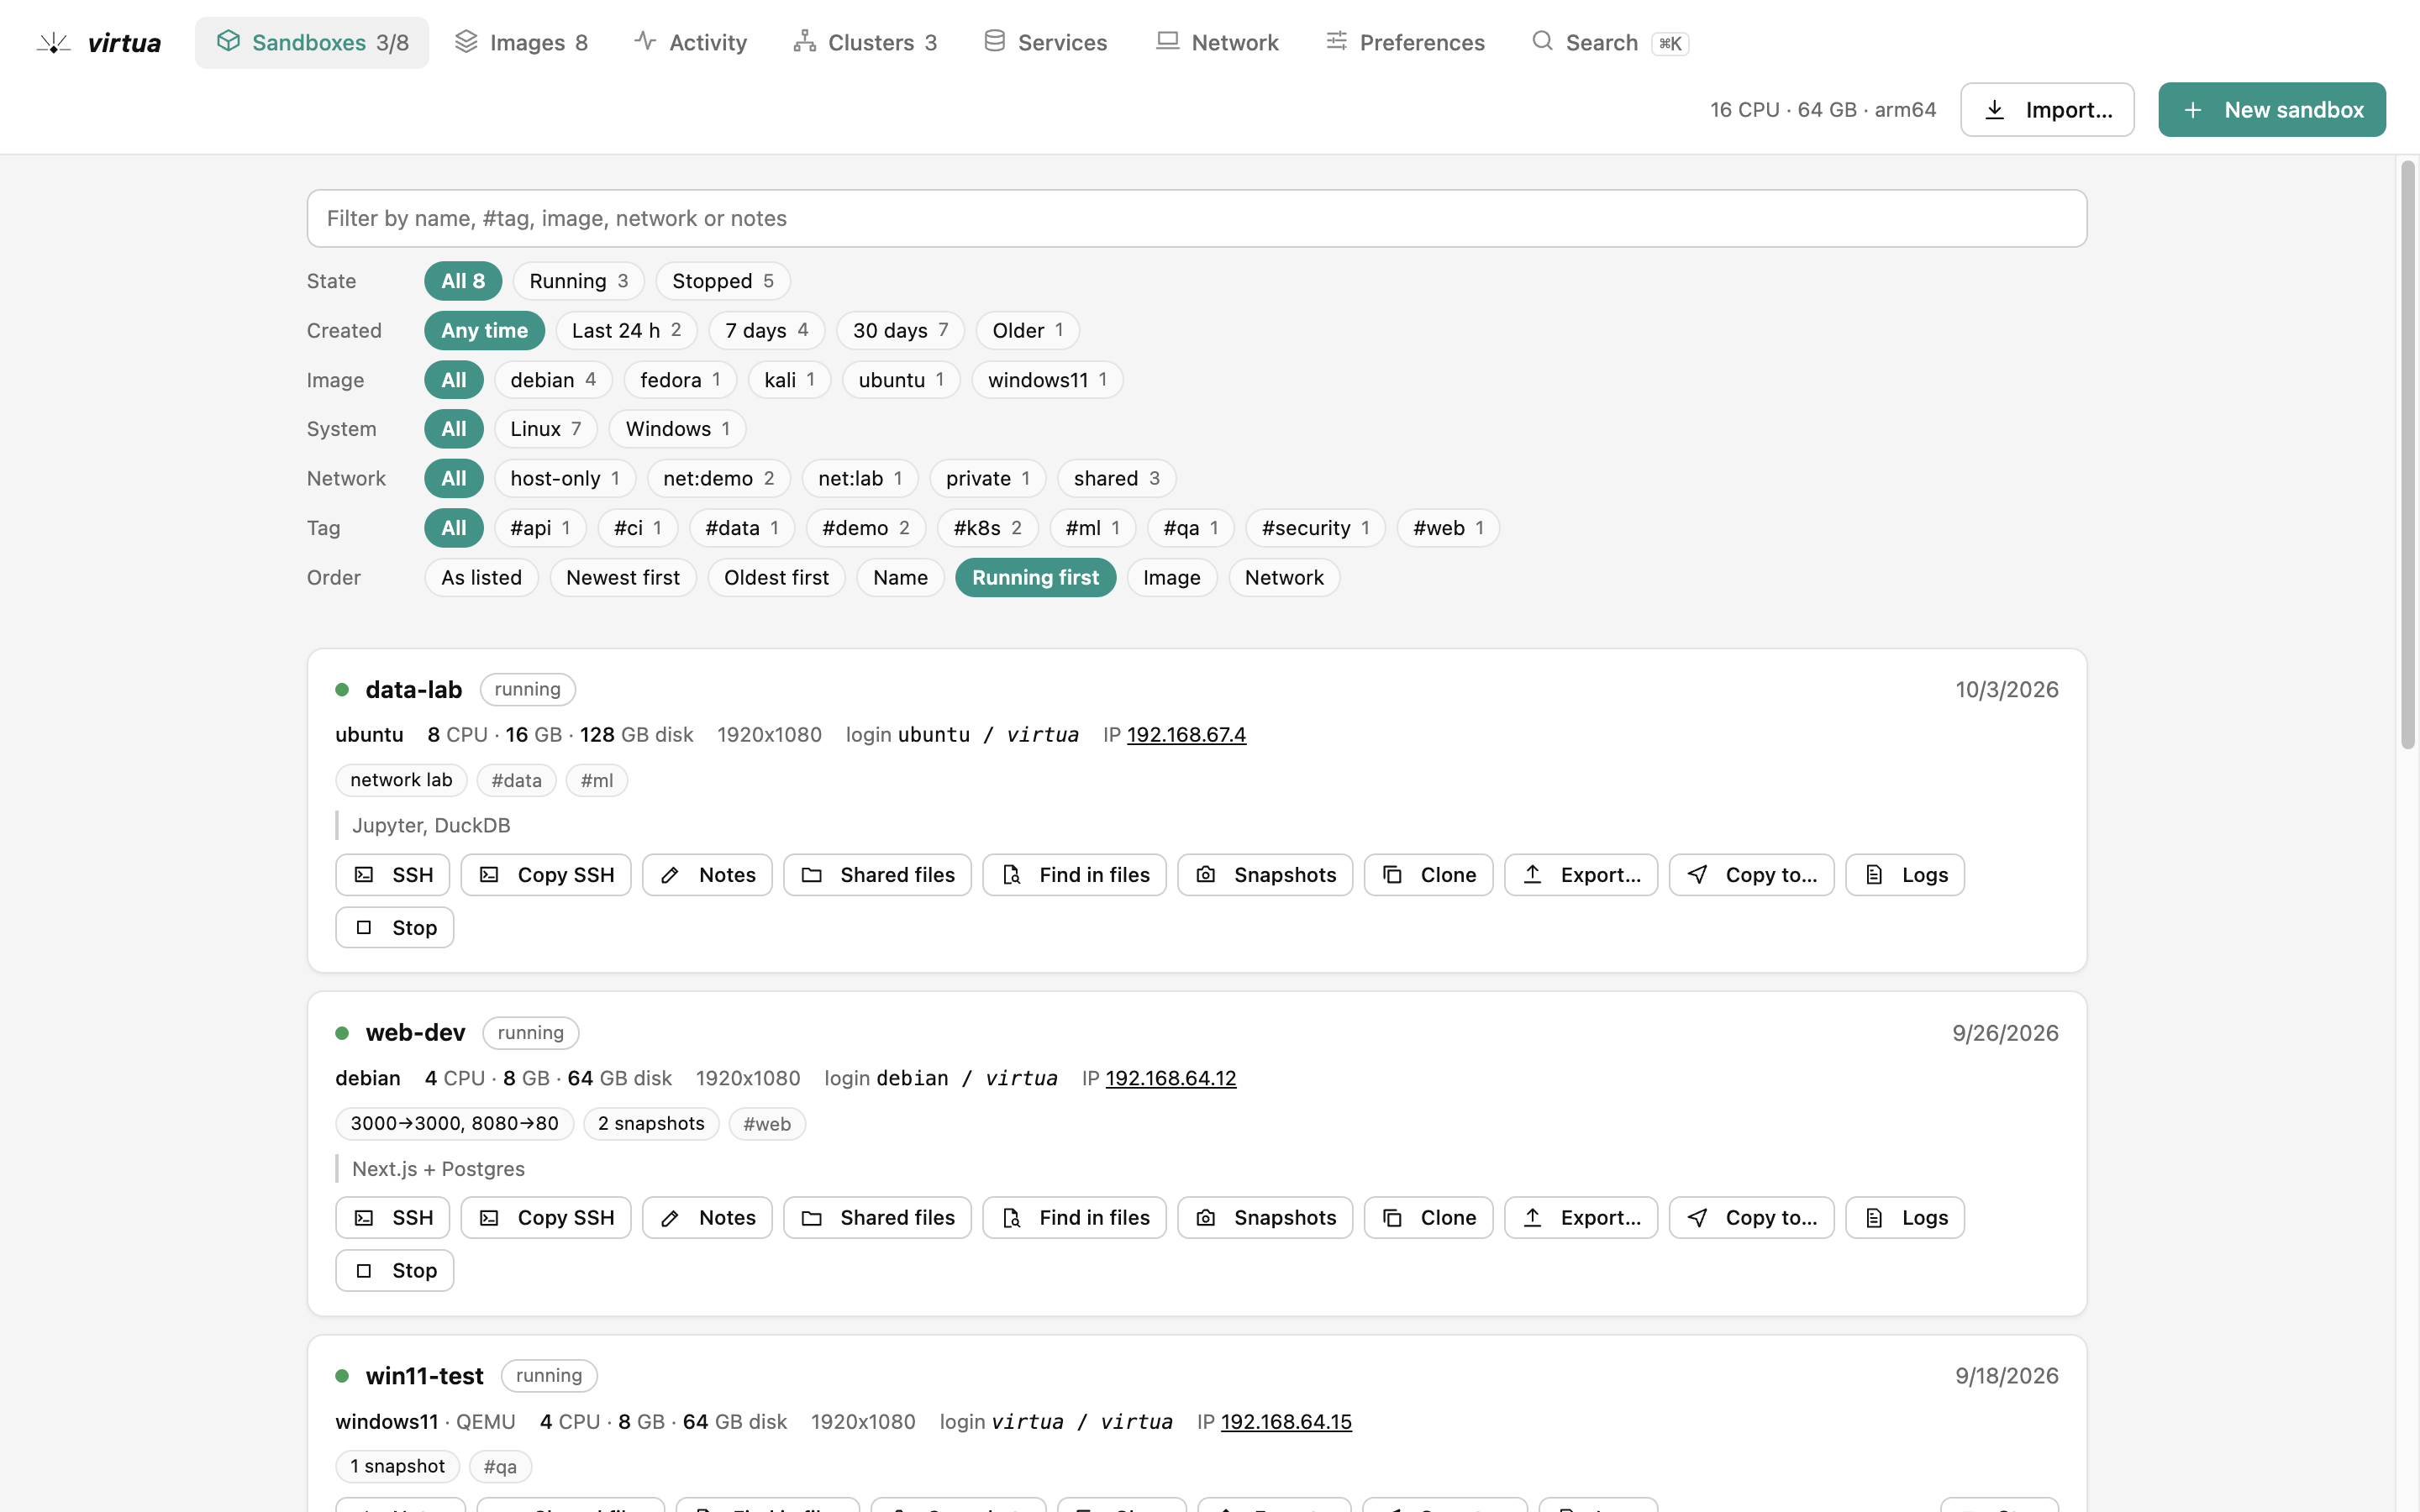Viewport: 2420px width, 1512px height.
Task: Create a New sandbox
Action: pos(2271,110)
